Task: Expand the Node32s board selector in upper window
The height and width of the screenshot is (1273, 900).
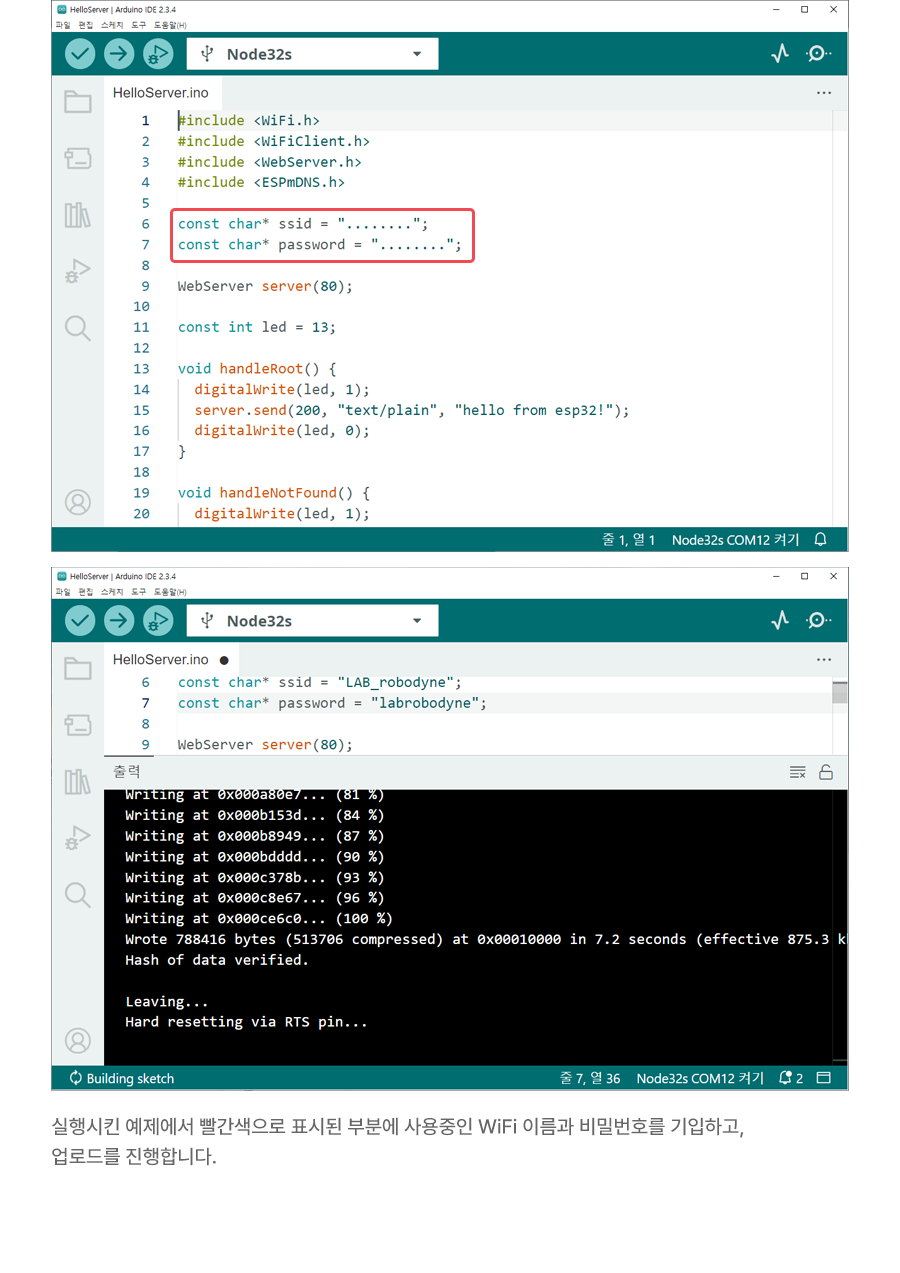Action: click(417, 54)
